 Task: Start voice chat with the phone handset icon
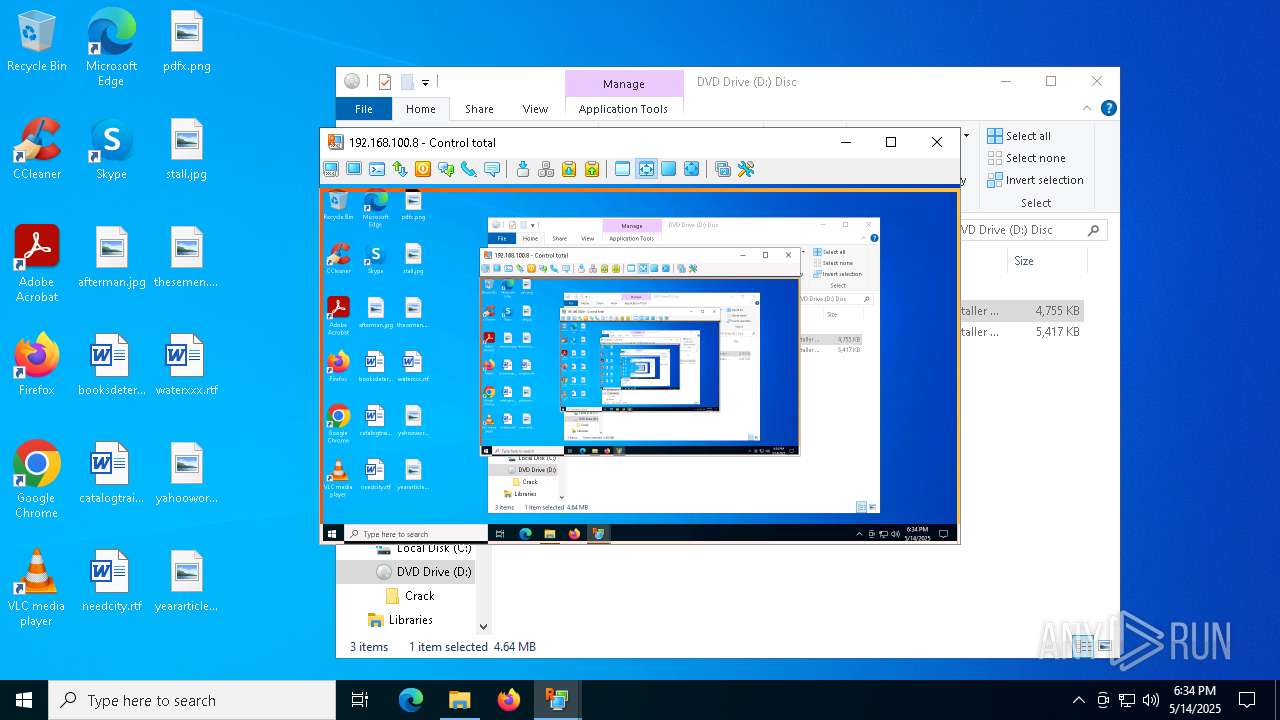click(469, 169)
